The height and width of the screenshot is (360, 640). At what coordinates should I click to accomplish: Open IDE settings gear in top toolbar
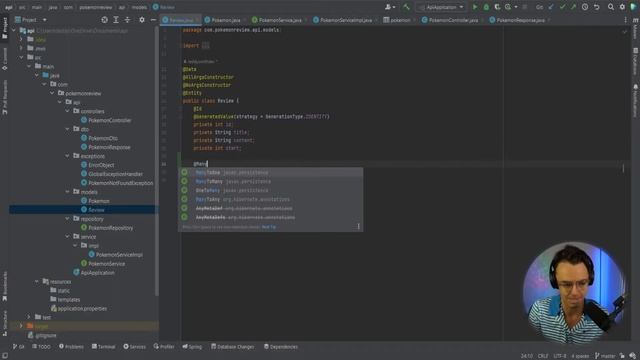pos(622,7)
